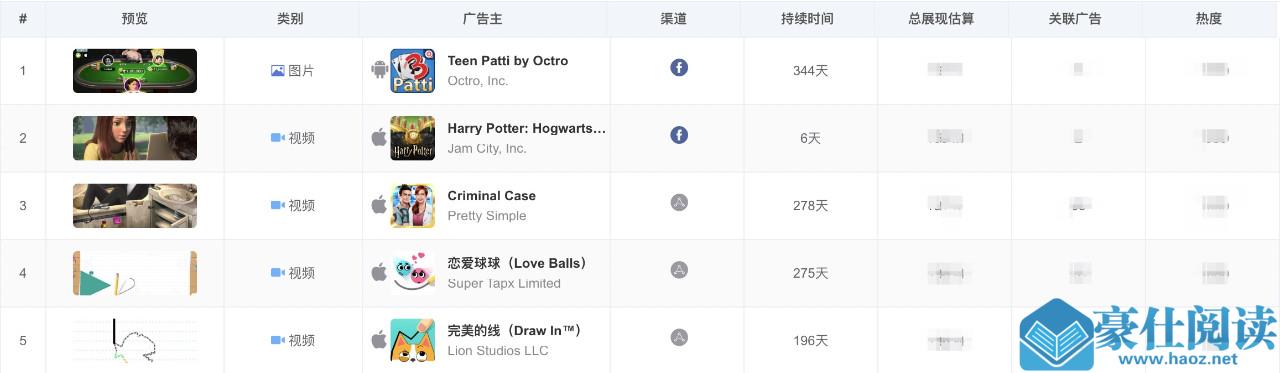Open the Teen Patti poker table preview thumbnail
This screenshot has width=1280, height=373.
tap(135, 71)
